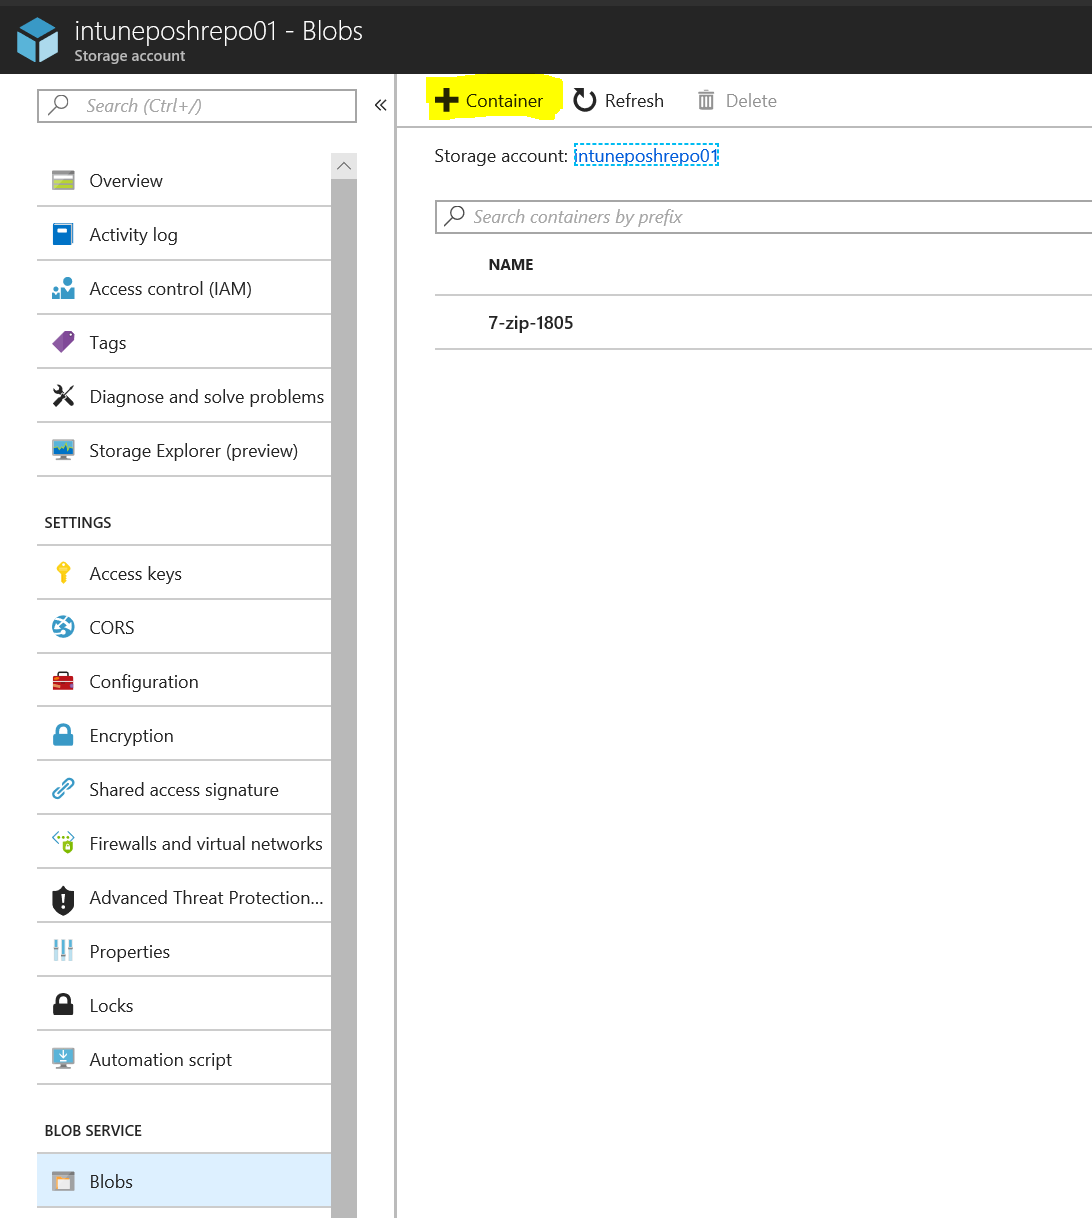Click the purple Tags icon

(x=63, y=342)
